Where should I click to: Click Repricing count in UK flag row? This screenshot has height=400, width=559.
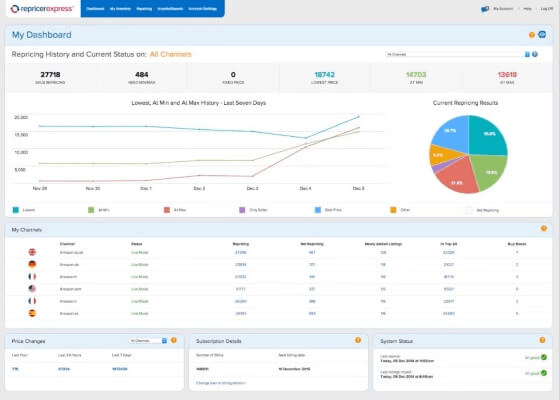241,252
